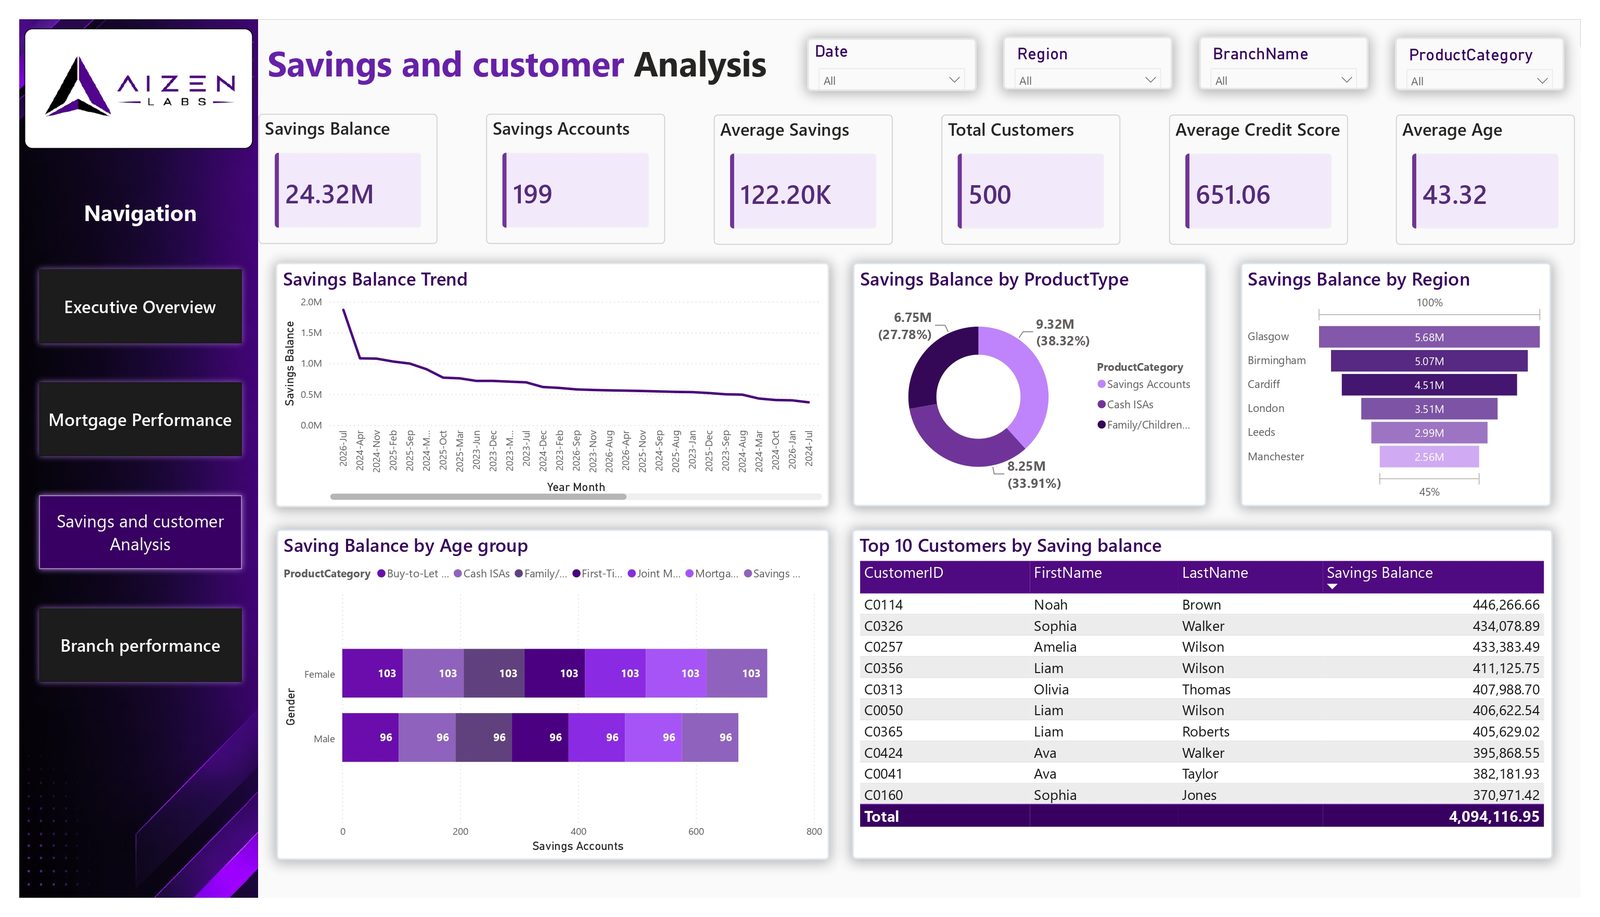This screenshot has width=1600, height=917.
Task: Click the Average Age 43.32 card
Action: click(x=1485, y=179)
